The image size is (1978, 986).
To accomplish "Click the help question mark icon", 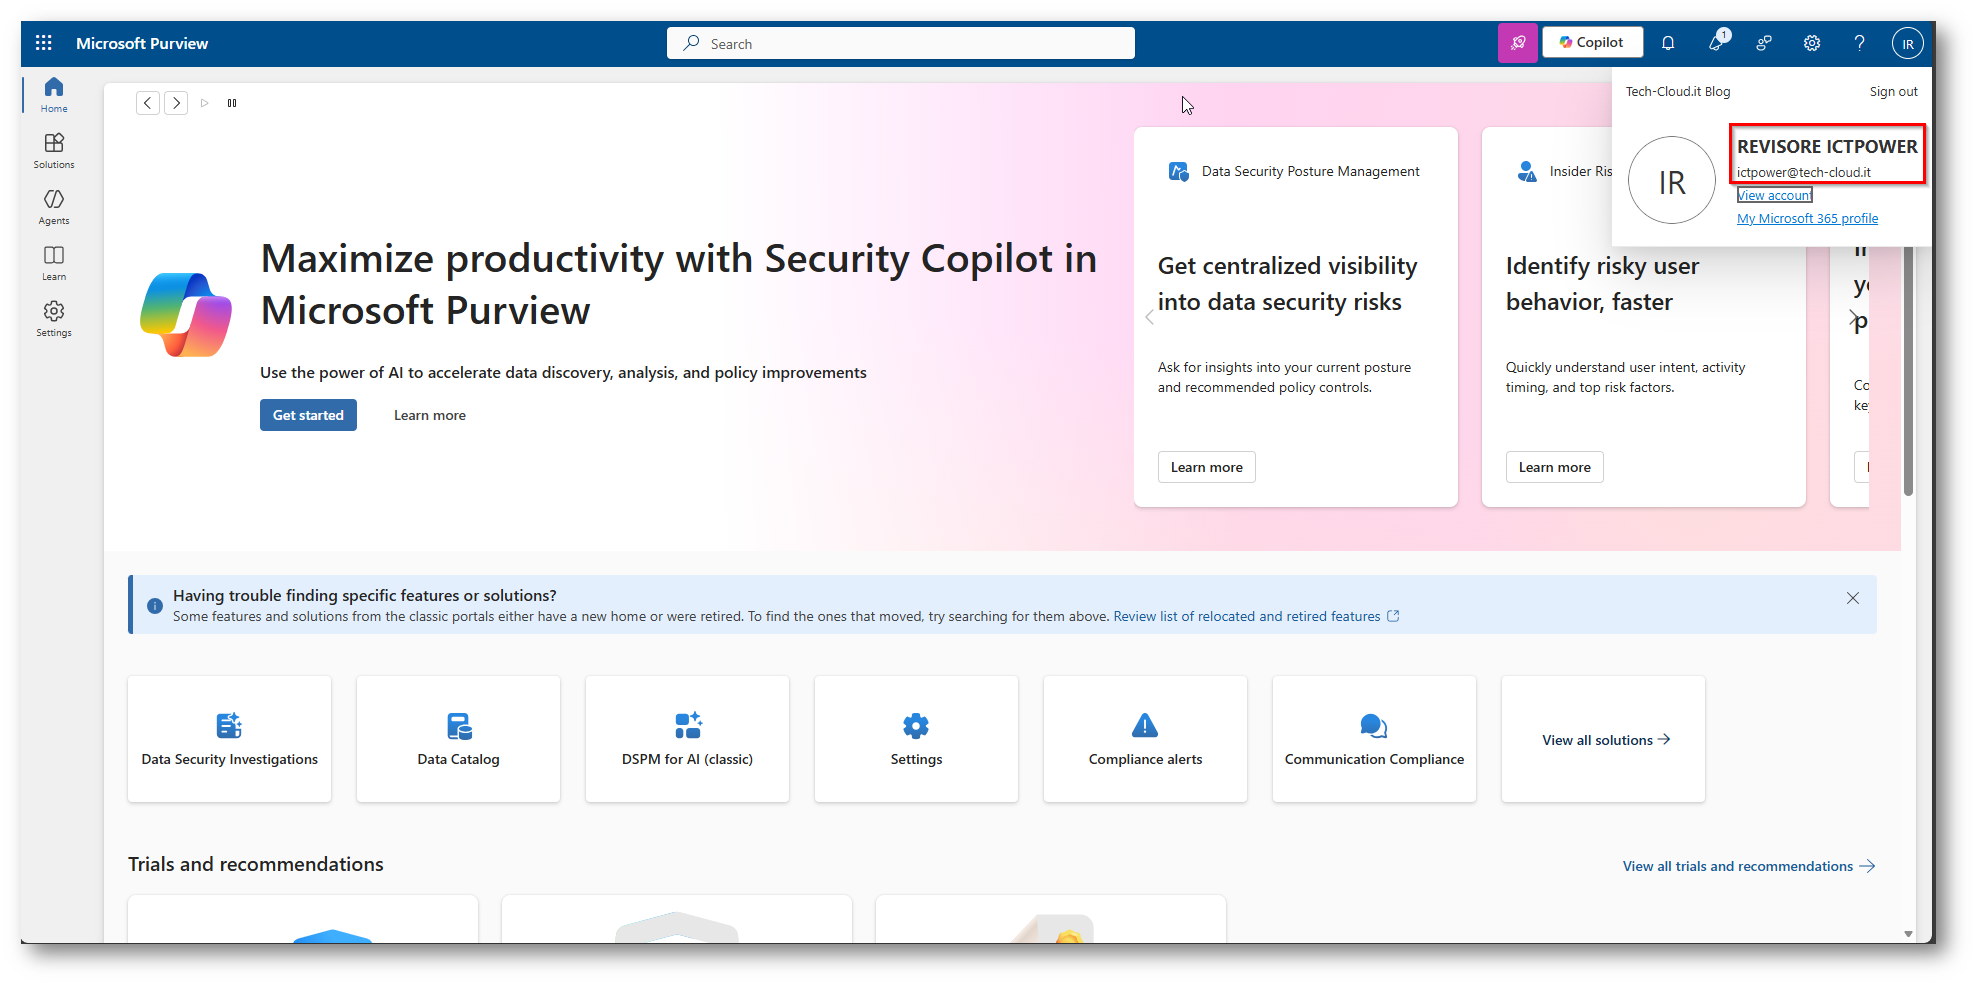I will coord(1859,43).
